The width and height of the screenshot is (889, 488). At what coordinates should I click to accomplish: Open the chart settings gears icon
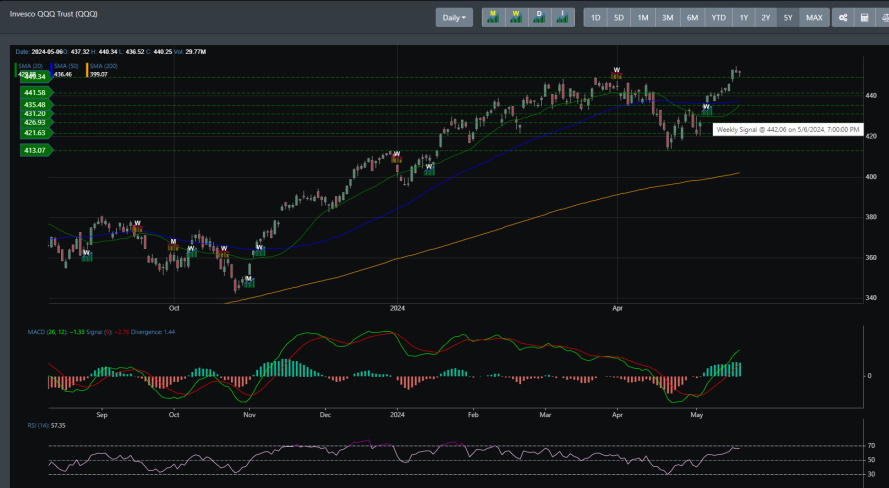[843, 18]
